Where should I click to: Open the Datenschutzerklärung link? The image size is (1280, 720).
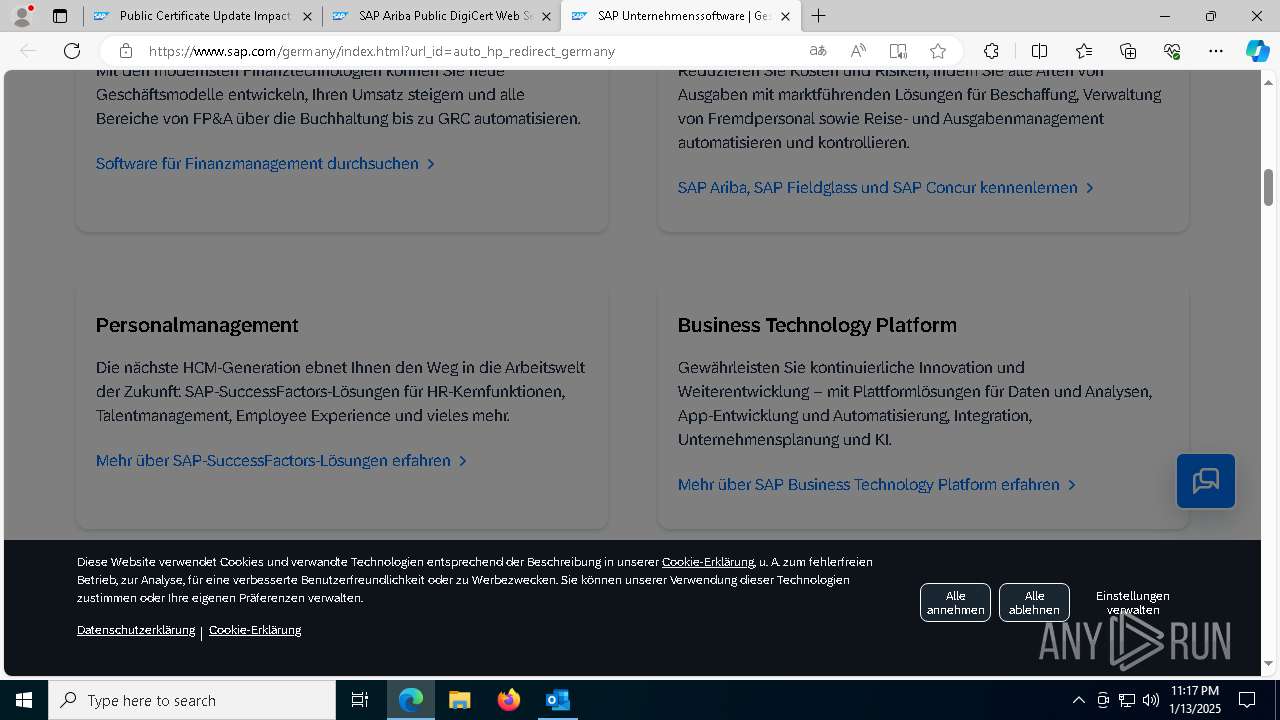pos(136,630)
